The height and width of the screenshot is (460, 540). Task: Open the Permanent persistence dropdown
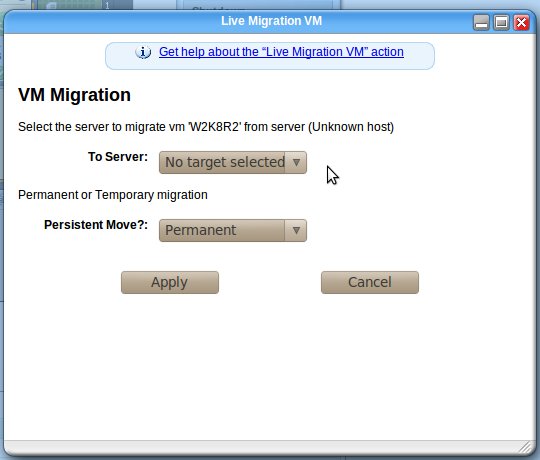coord(232,230)
